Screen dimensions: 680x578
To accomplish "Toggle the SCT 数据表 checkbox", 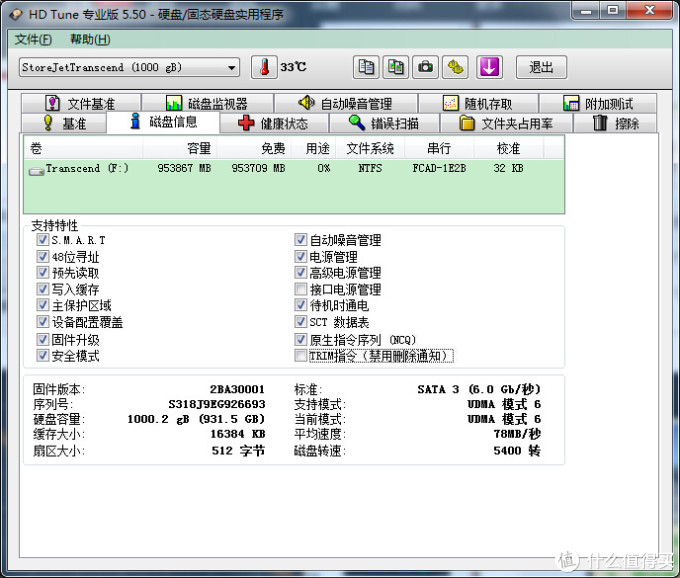I will (x=301, y=321).
